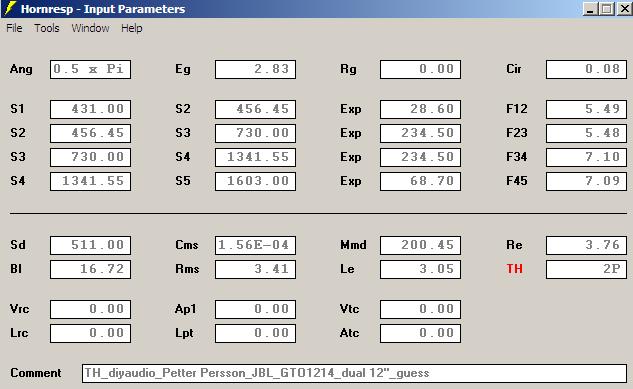633x389 pixels.
Task: Click the Bl field showing 16.72
Action: click(90, 269)
